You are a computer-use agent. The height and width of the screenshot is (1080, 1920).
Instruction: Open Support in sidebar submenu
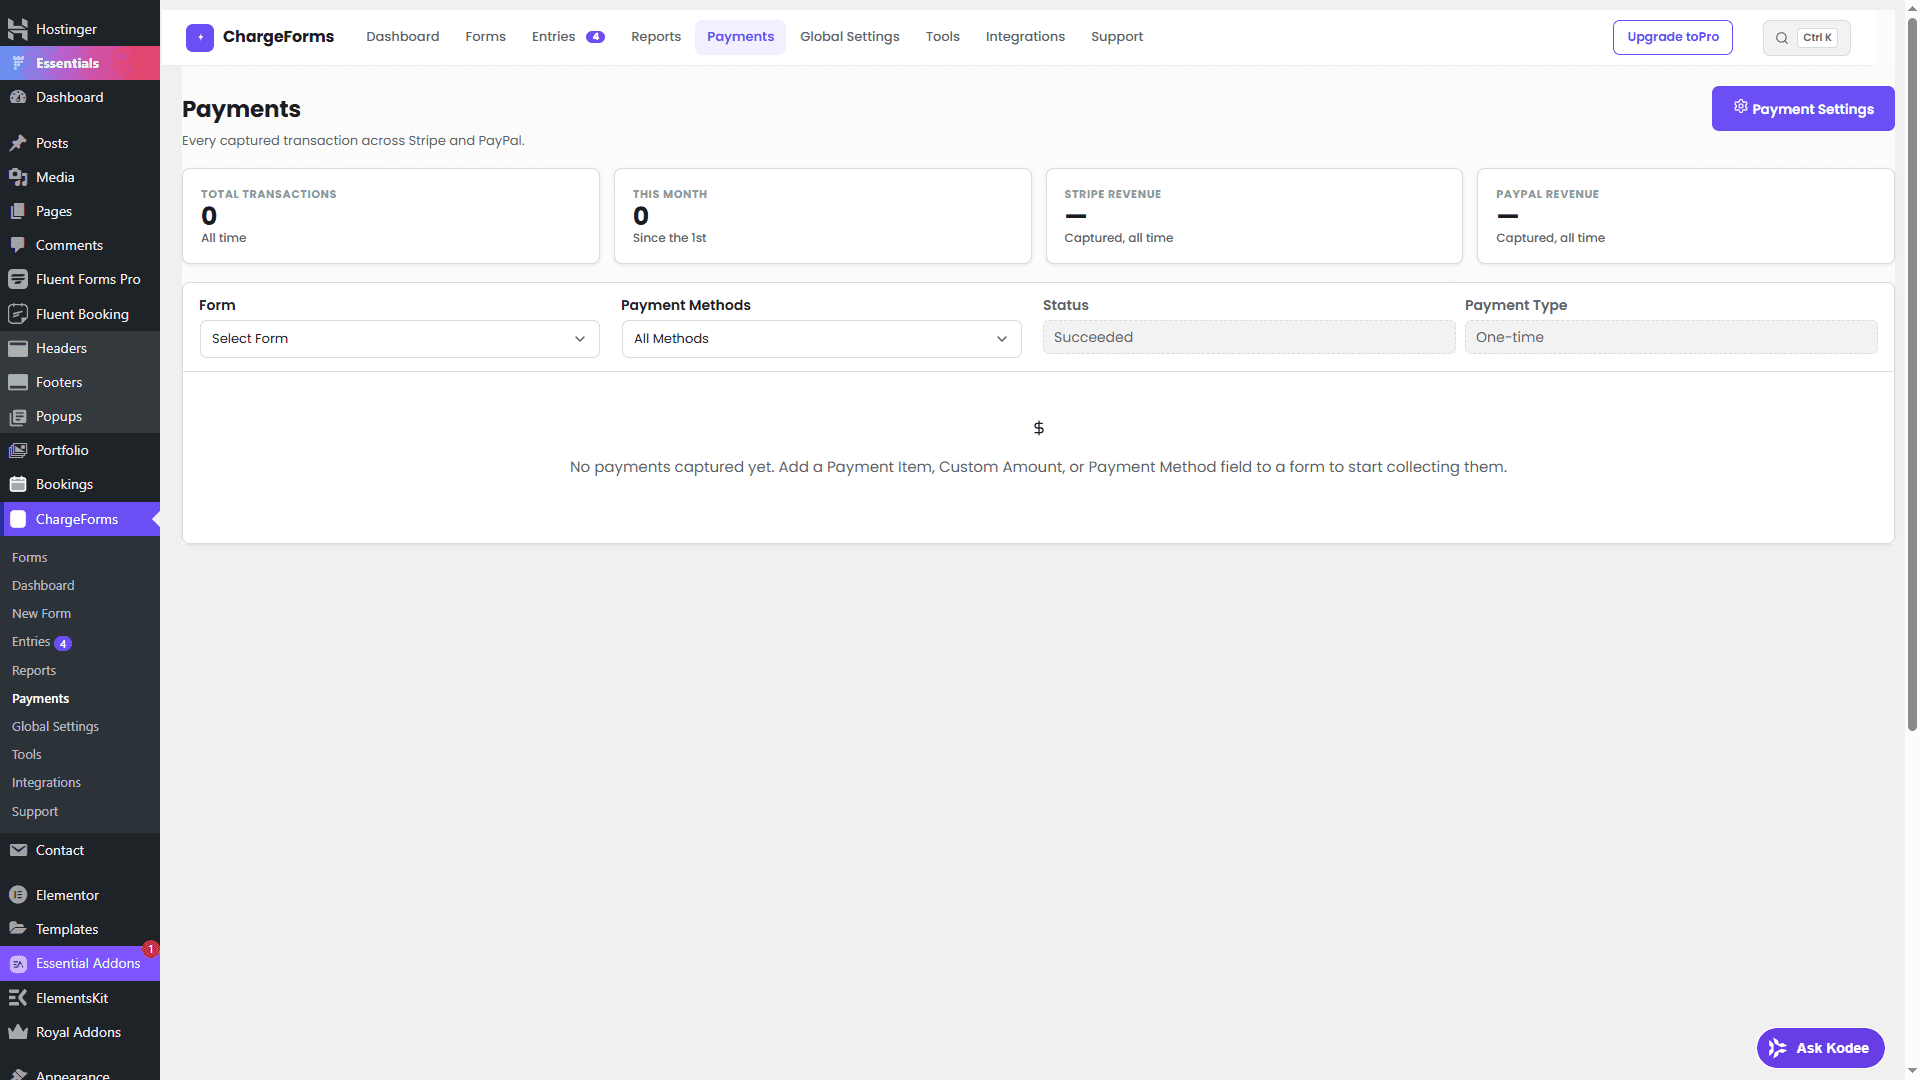coord(35,812)
